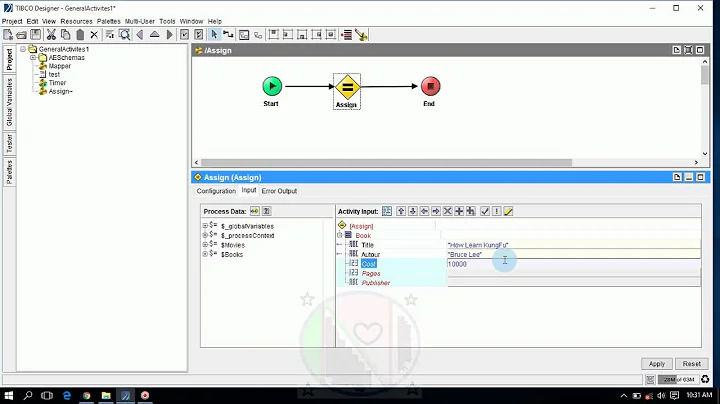Open the Palettes menu

tap(108, 21)
